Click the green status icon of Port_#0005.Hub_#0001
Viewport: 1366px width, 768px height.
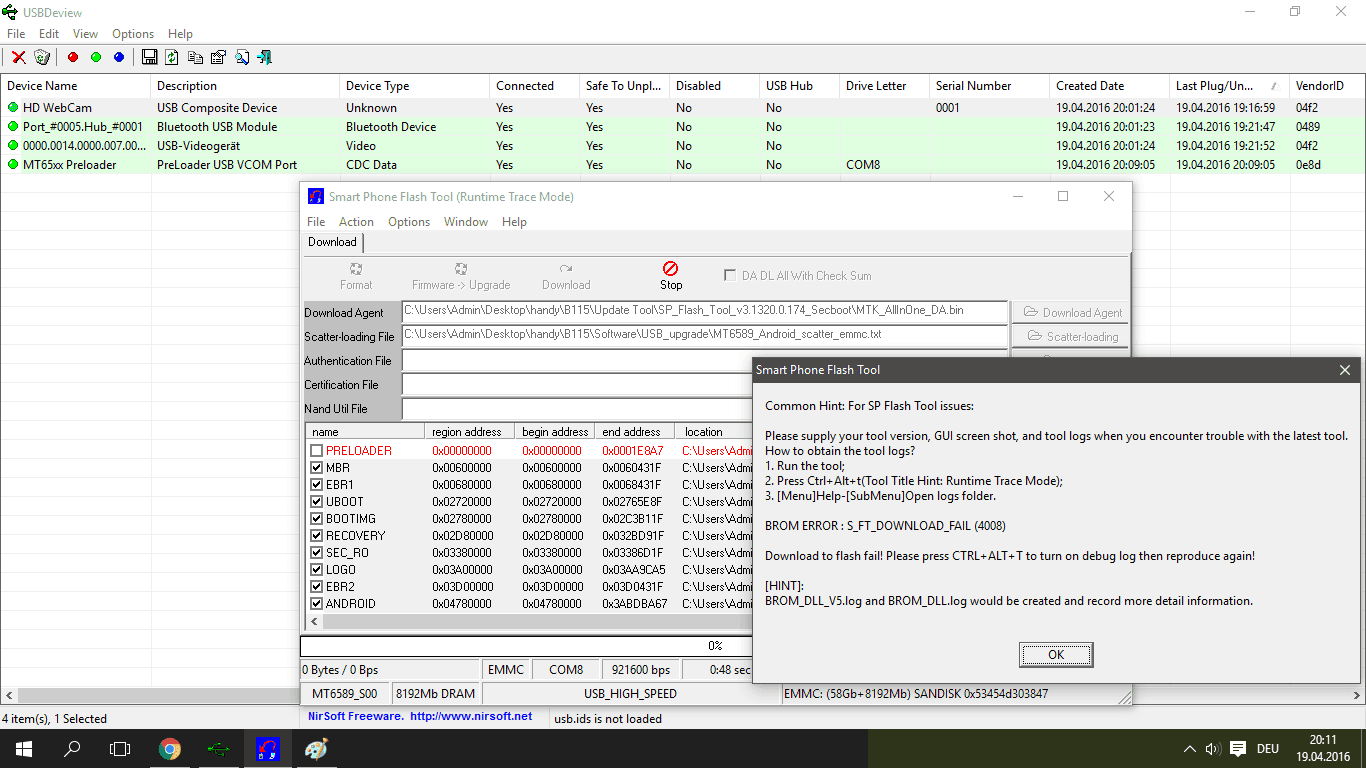coord(13,126)
